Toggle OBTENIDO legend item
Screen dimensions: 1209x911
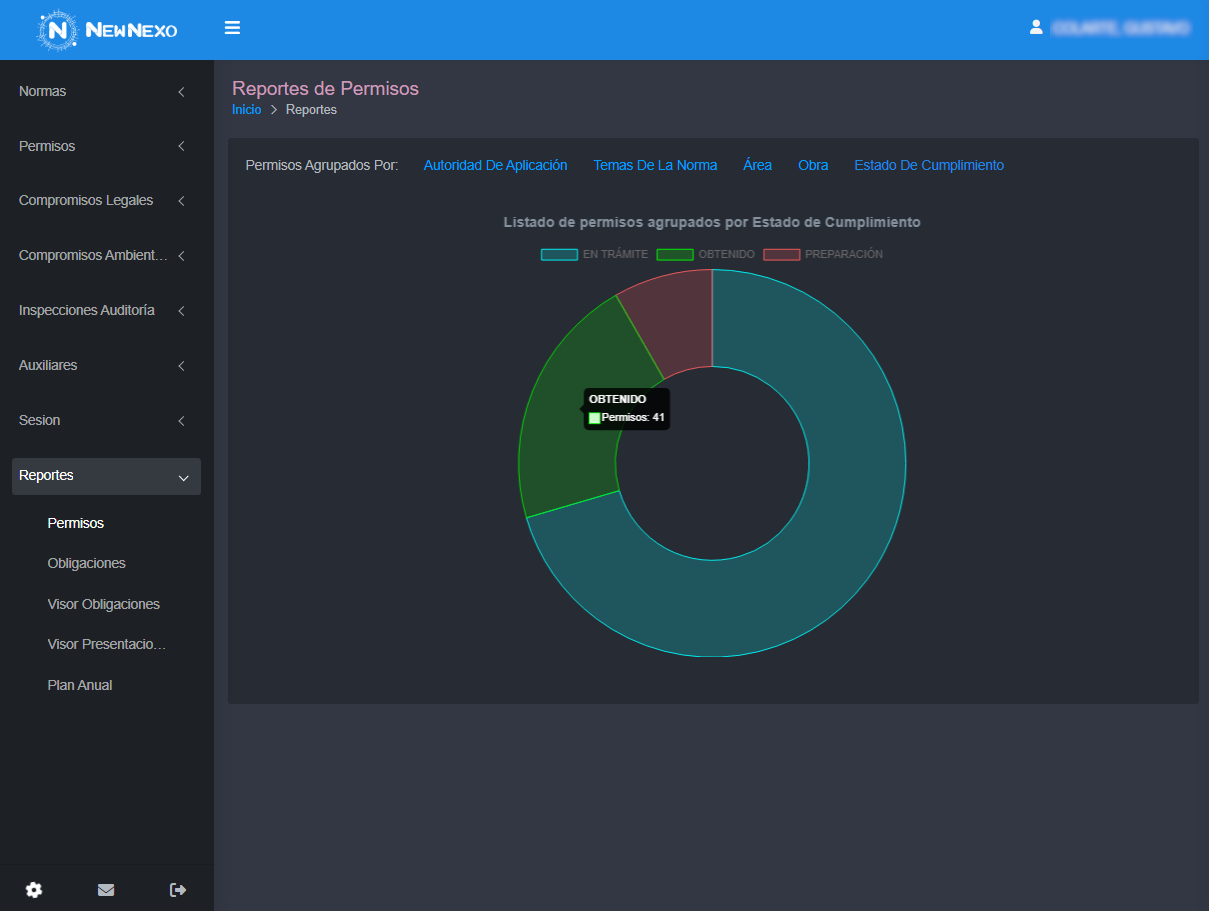pos(706,254)
